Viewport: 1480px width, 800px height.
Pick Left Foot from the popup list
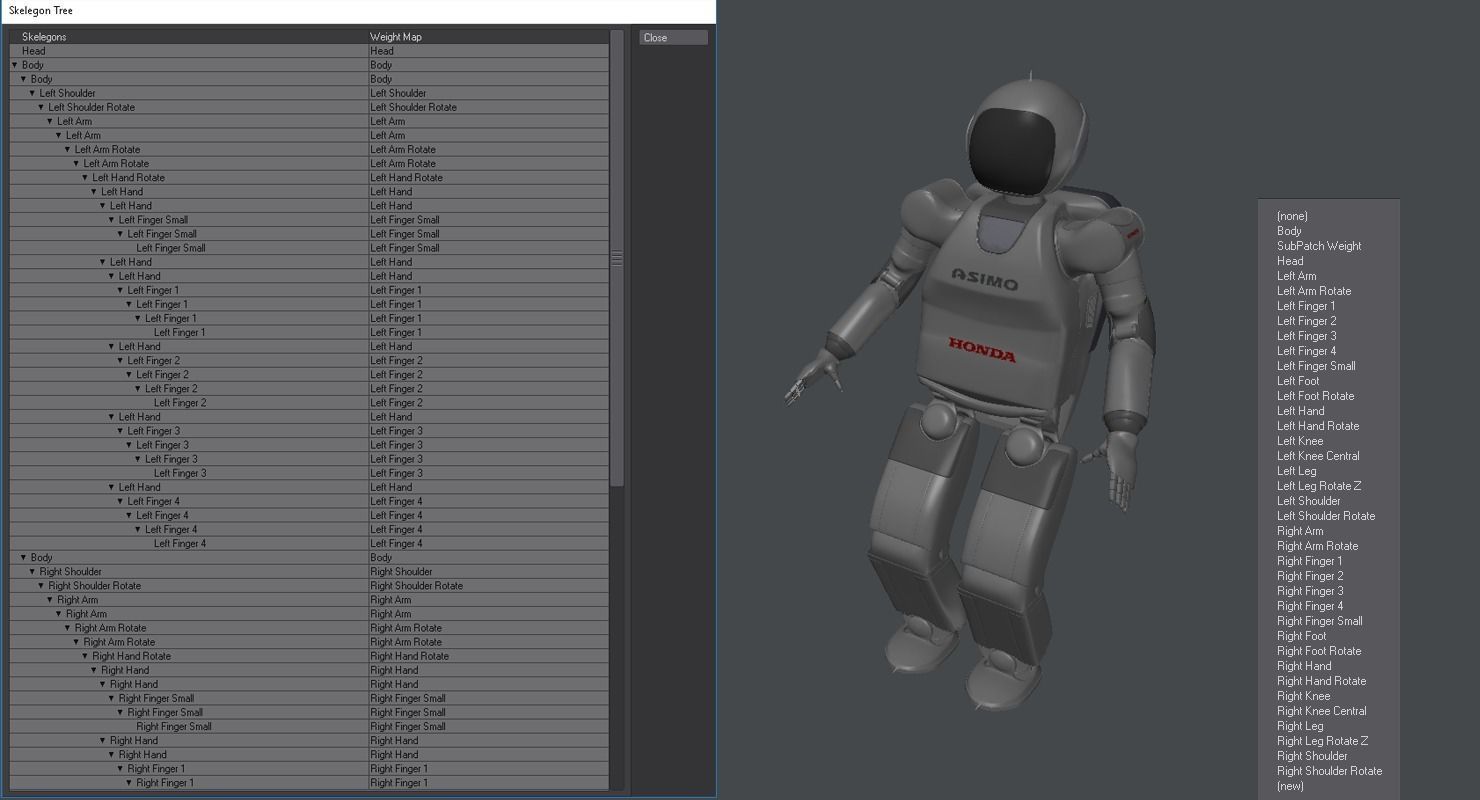[x=1298, y=381]
